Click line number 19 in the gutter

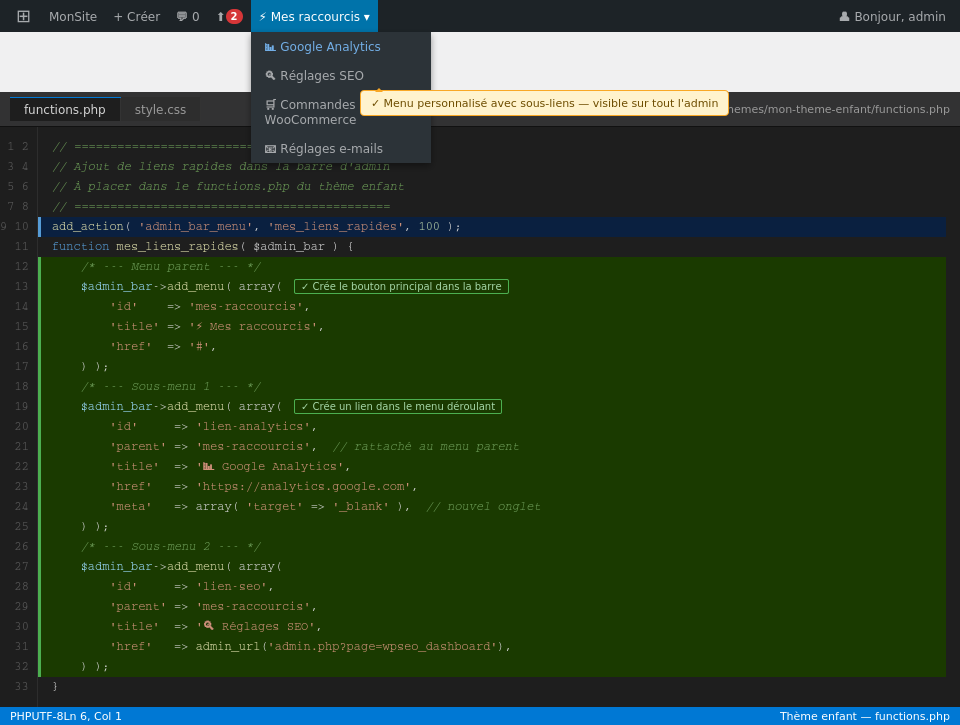(x=21, y=406)
